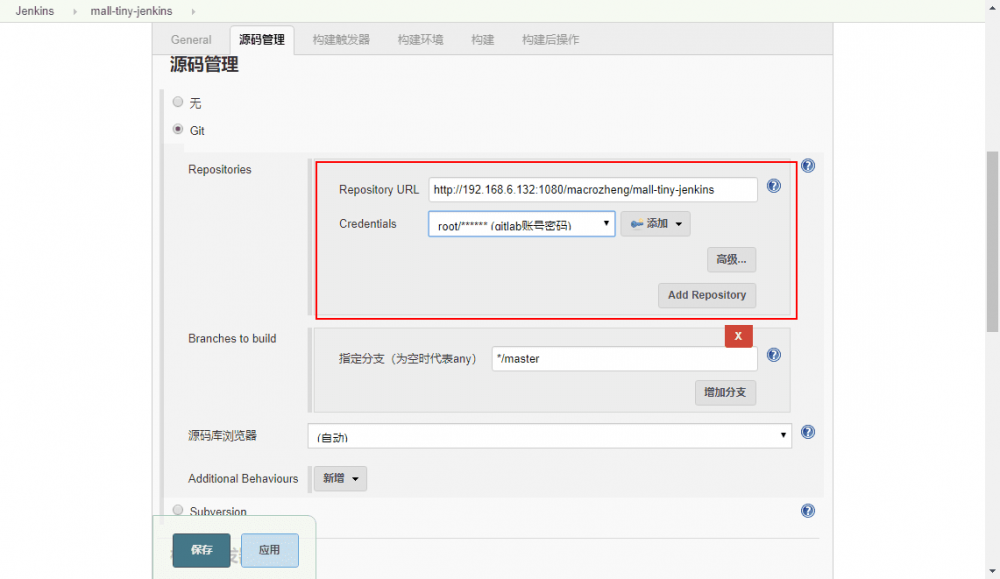Delete the branch entry using the red X
Screen dimensions: 1000x579
739,335
